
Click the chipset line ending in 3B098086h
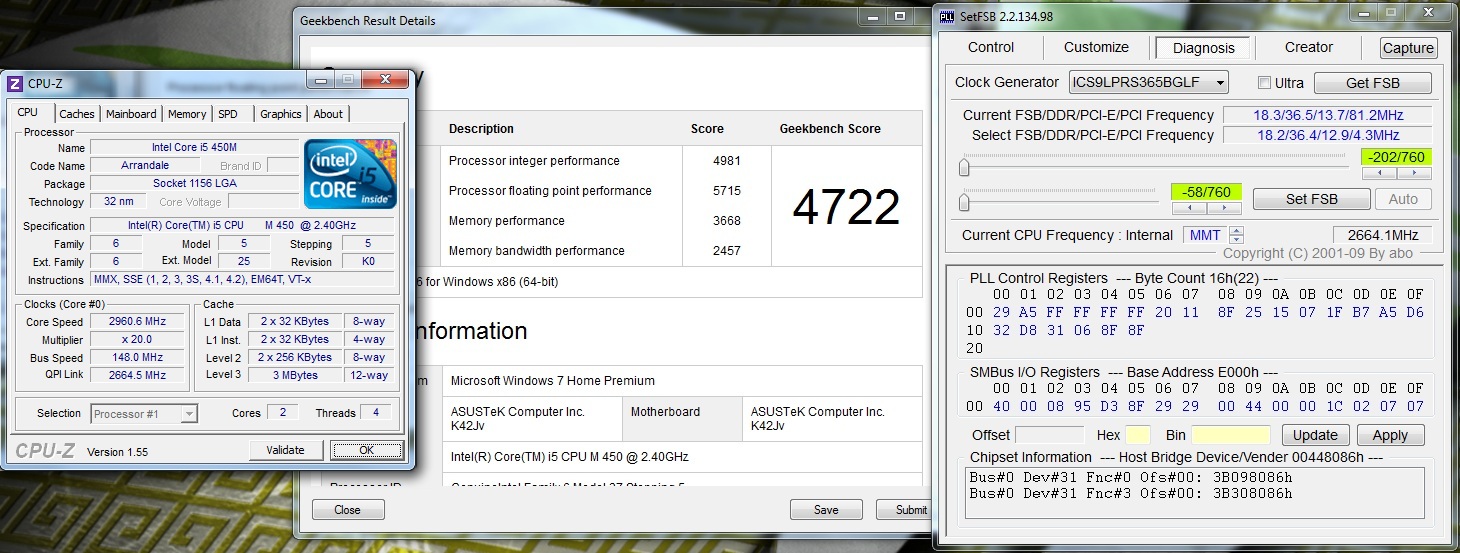(1131, 477)
